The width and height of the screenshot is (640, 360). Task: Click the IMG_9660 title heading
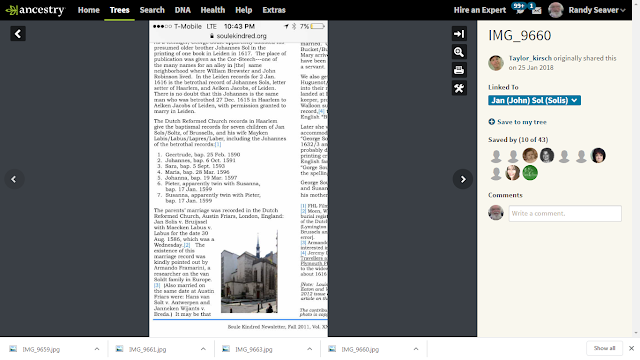tap(520, 36)
